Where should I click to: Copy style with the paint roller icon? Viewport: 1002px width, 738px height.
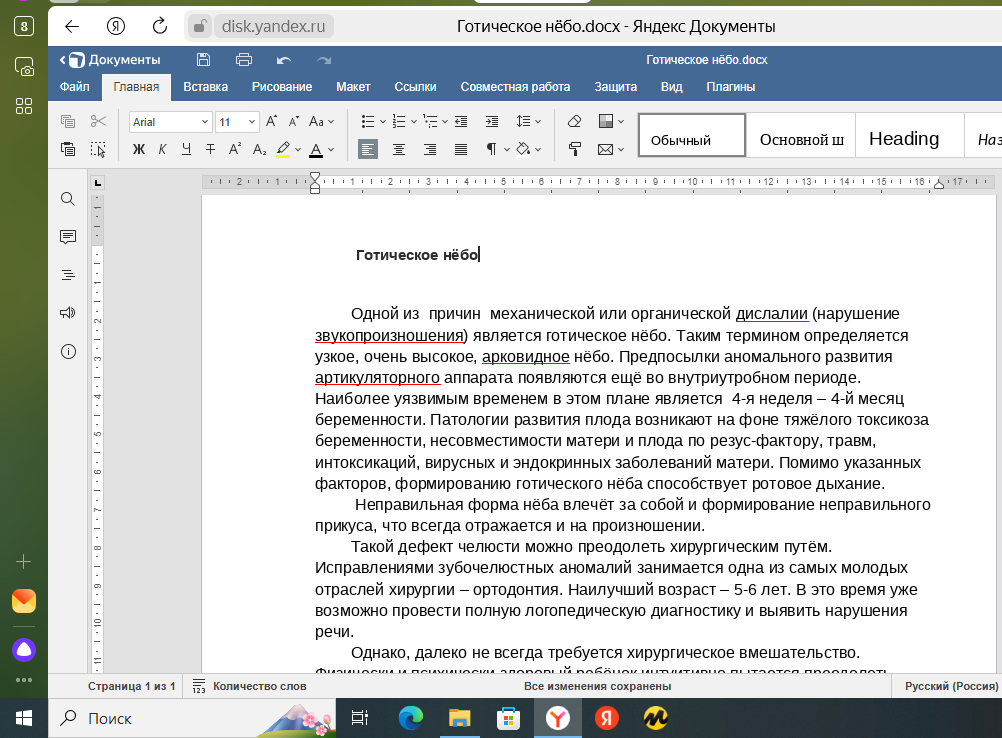574,149
